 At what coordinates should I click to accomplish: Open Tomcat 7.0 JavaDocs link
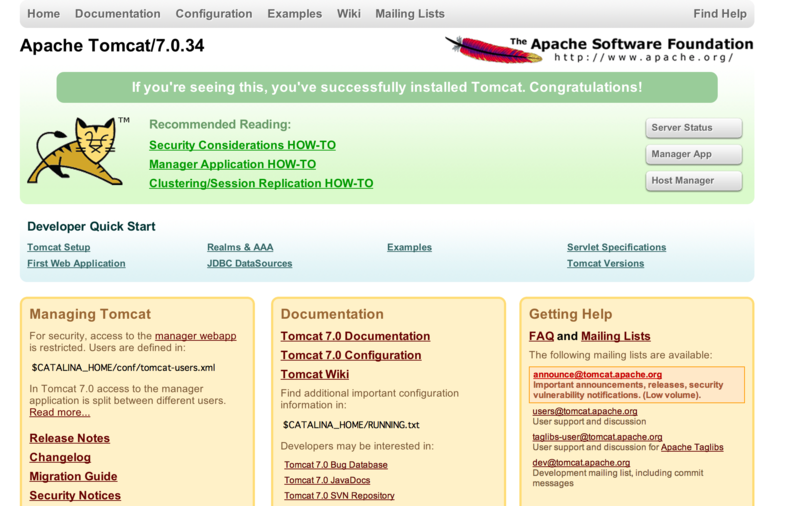pyautogui.click(x=327, y=480)
